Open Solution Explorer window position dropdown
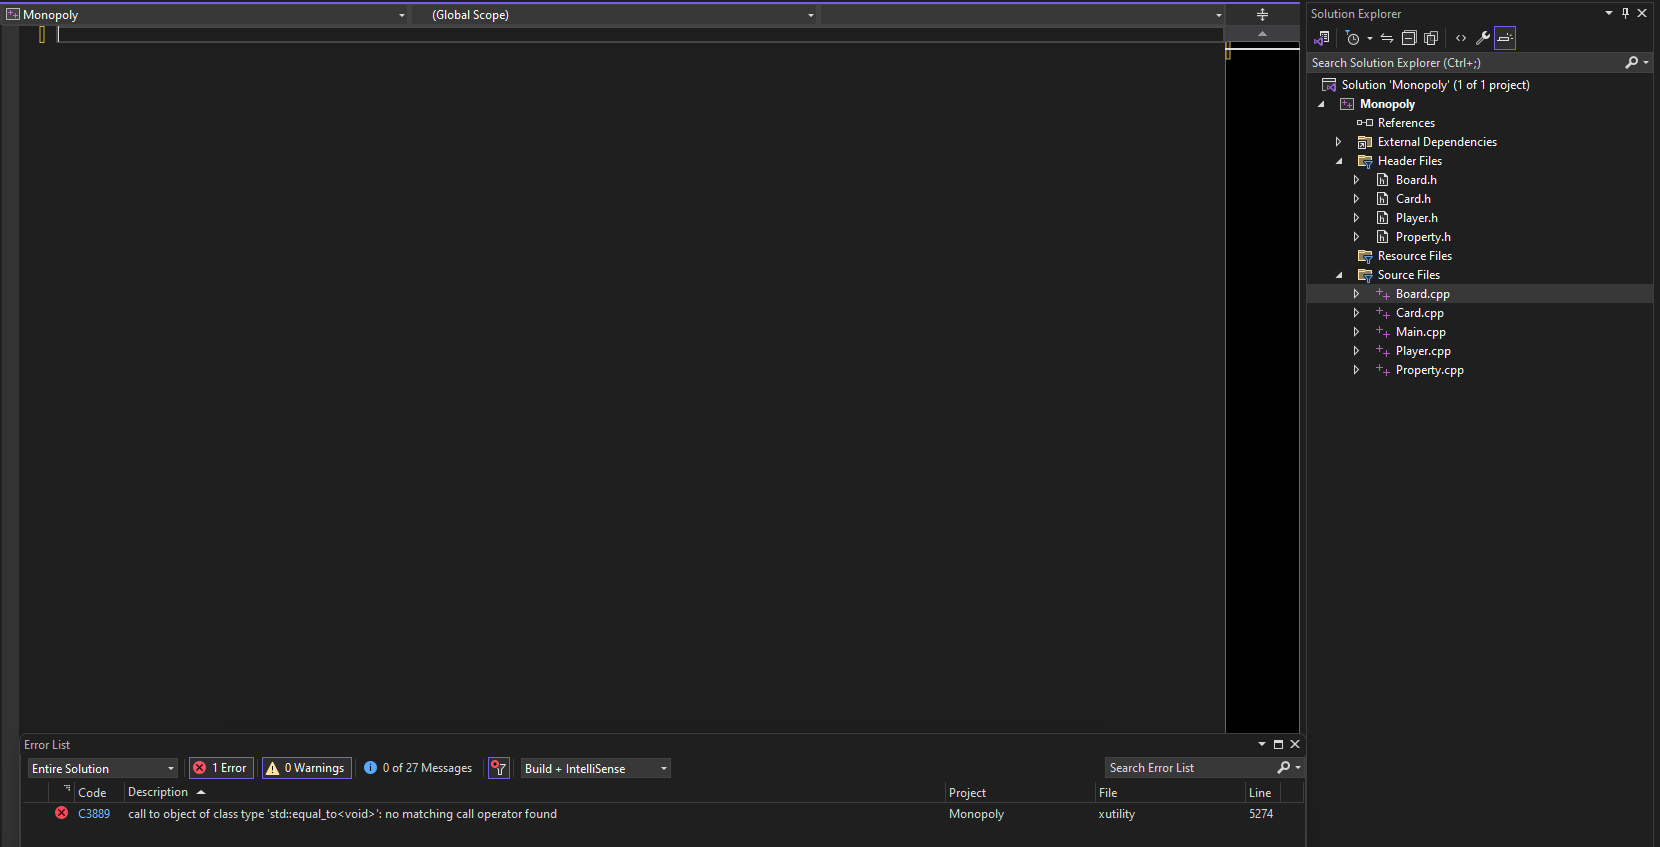The width and height of the screenshot is (1660, 847). (x=1609, y=13)
